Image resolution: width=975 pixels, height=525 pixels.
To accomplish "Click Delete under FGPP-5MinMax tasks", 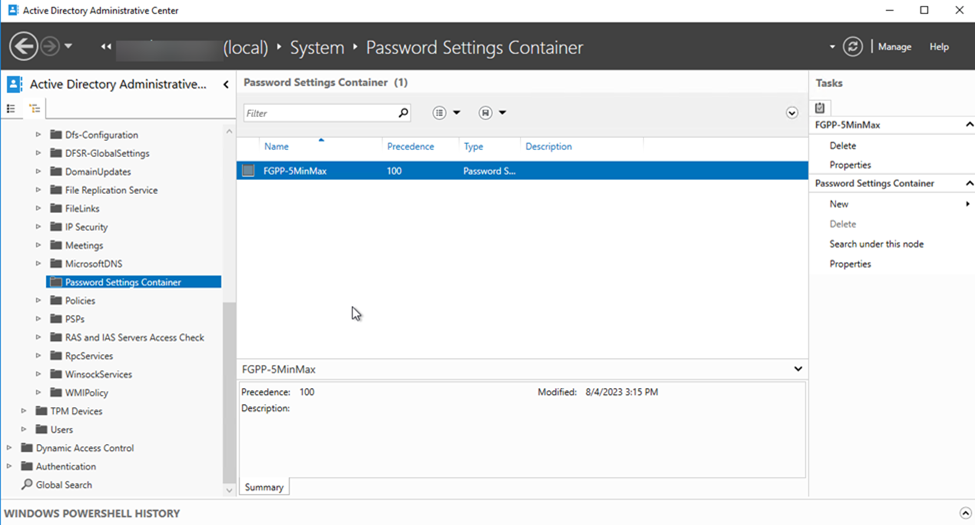I will coord(842,146).
